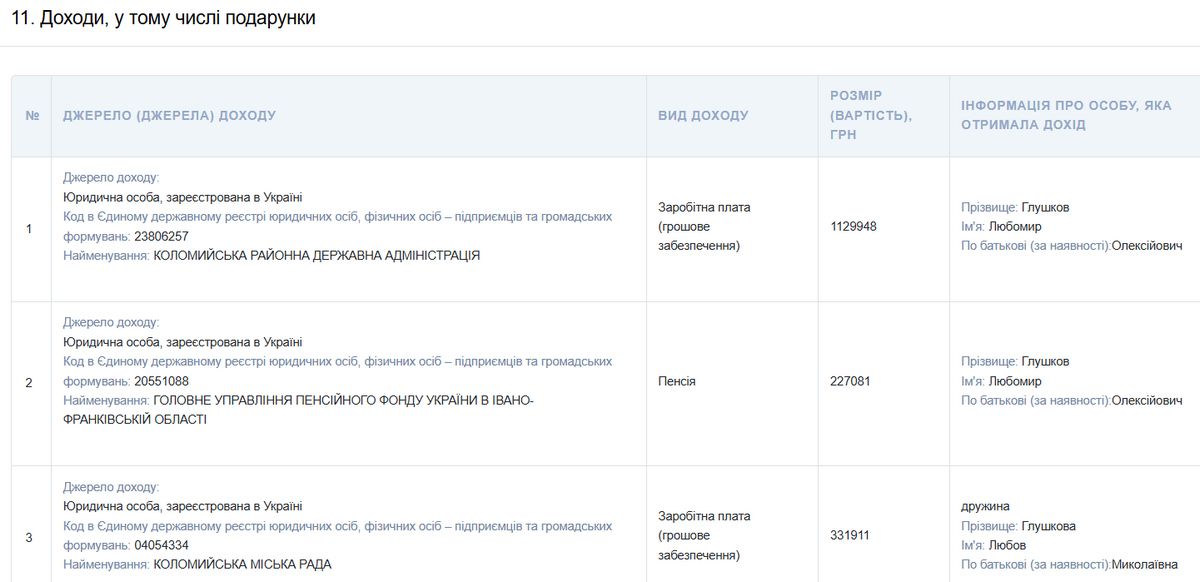Screen dimensions: 1200x582
Task: Click the surname "Глушкова" in row 3
Action: [1048, 526]
